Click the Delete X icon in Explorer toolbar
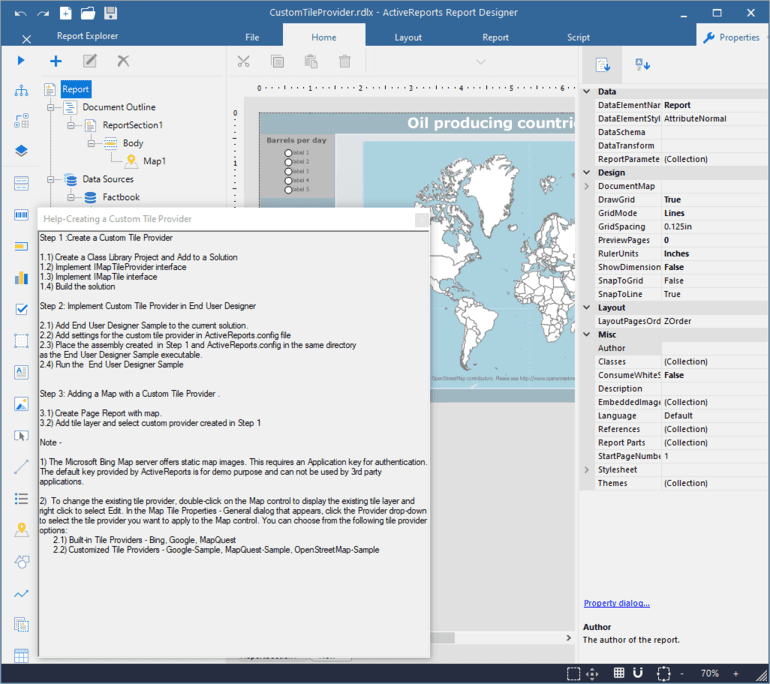The width and height of the screenshot is (770, 684). coord(123,61)
